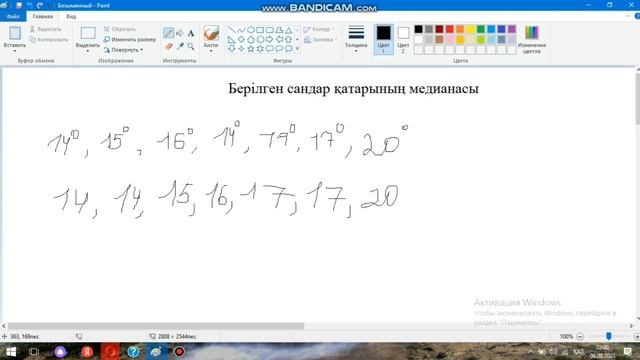Click the zoom out minus button
This screenshot has width=640, height=360.
[580, 336]
